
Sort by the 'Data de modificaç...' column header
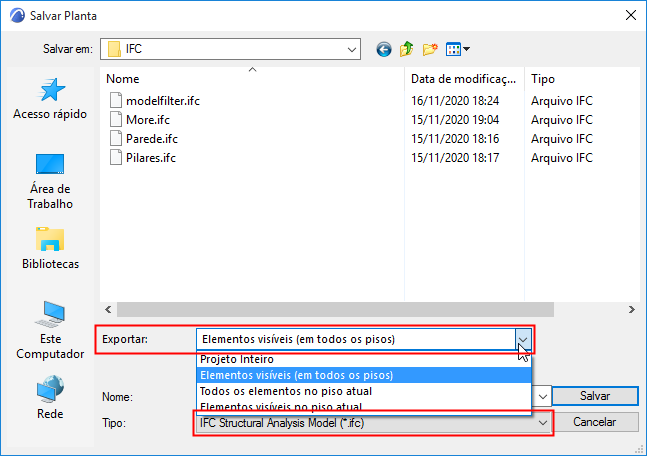click(x=464, y=79)
